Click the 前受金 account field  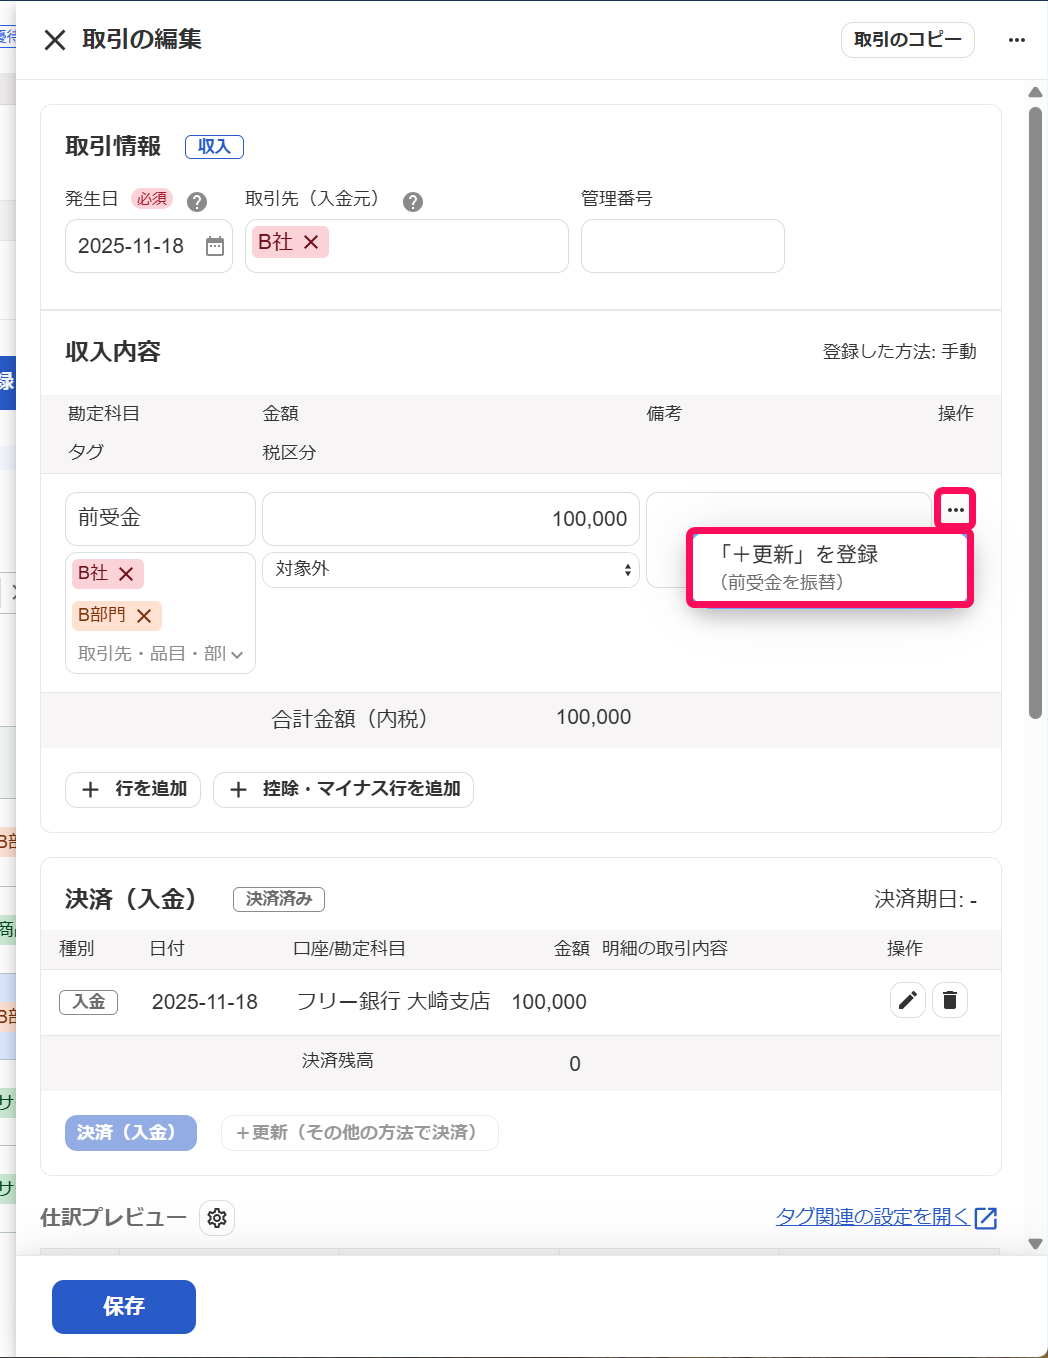[160, 518]
